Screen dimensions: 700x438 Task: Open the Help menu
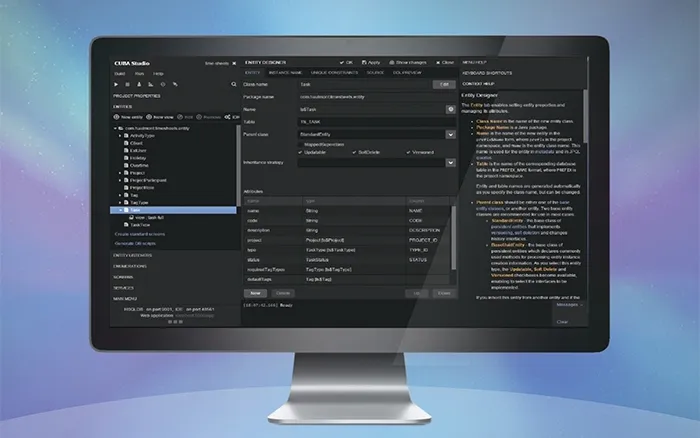[158, 74]
